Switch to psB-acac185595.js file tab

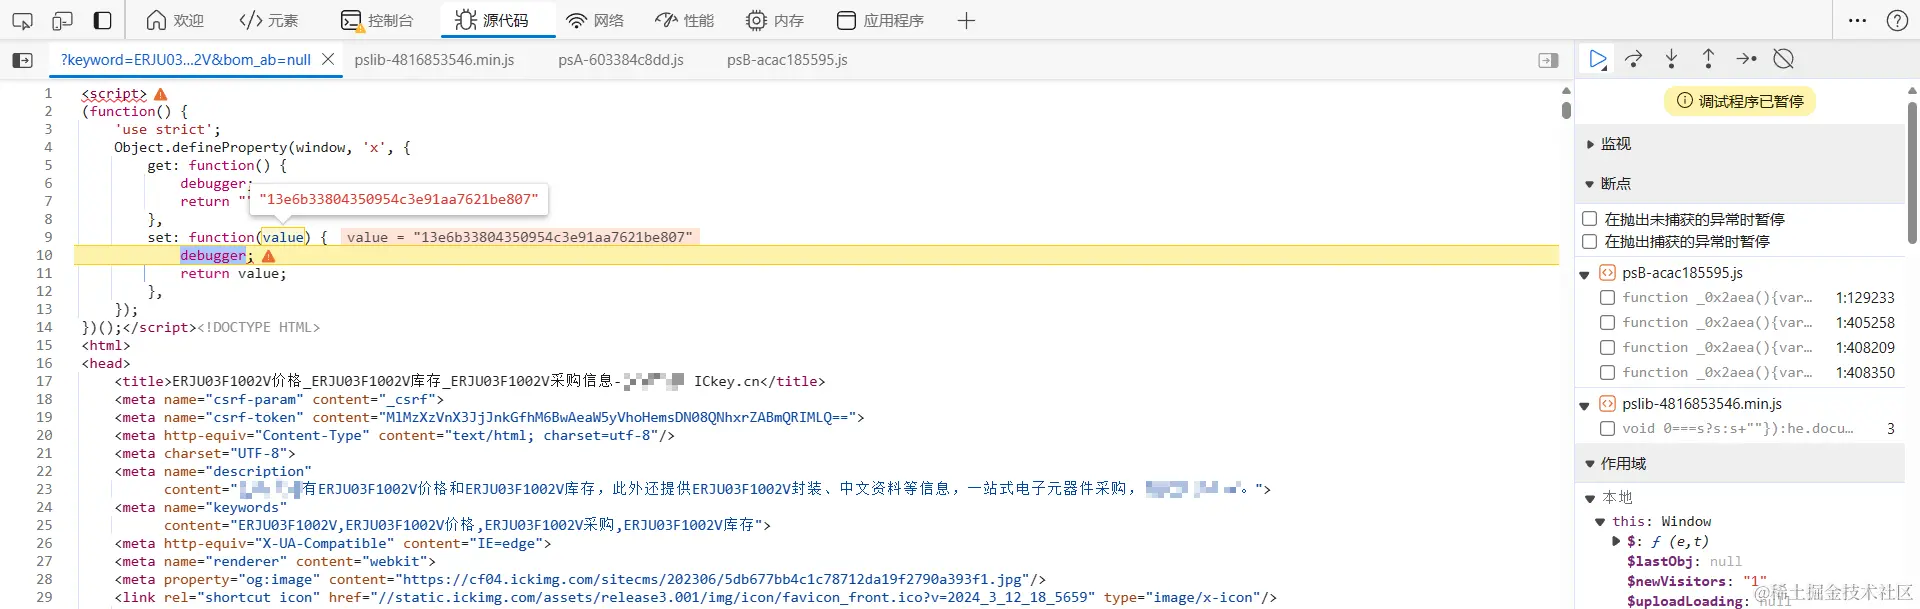pyautogui.click(x=787, y=60)
